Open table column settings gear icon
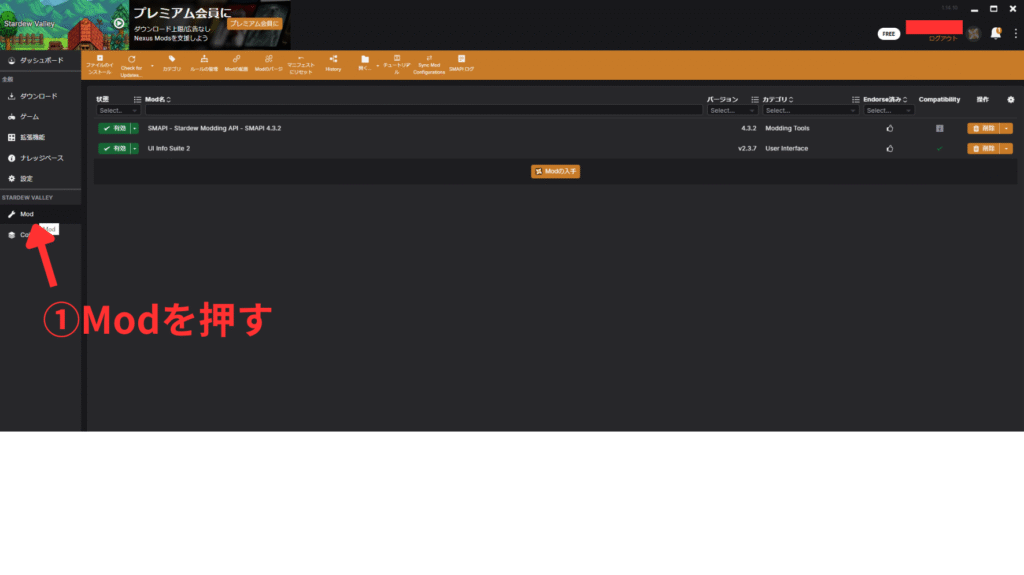Screen dimensions: 1024x575 1011,100
